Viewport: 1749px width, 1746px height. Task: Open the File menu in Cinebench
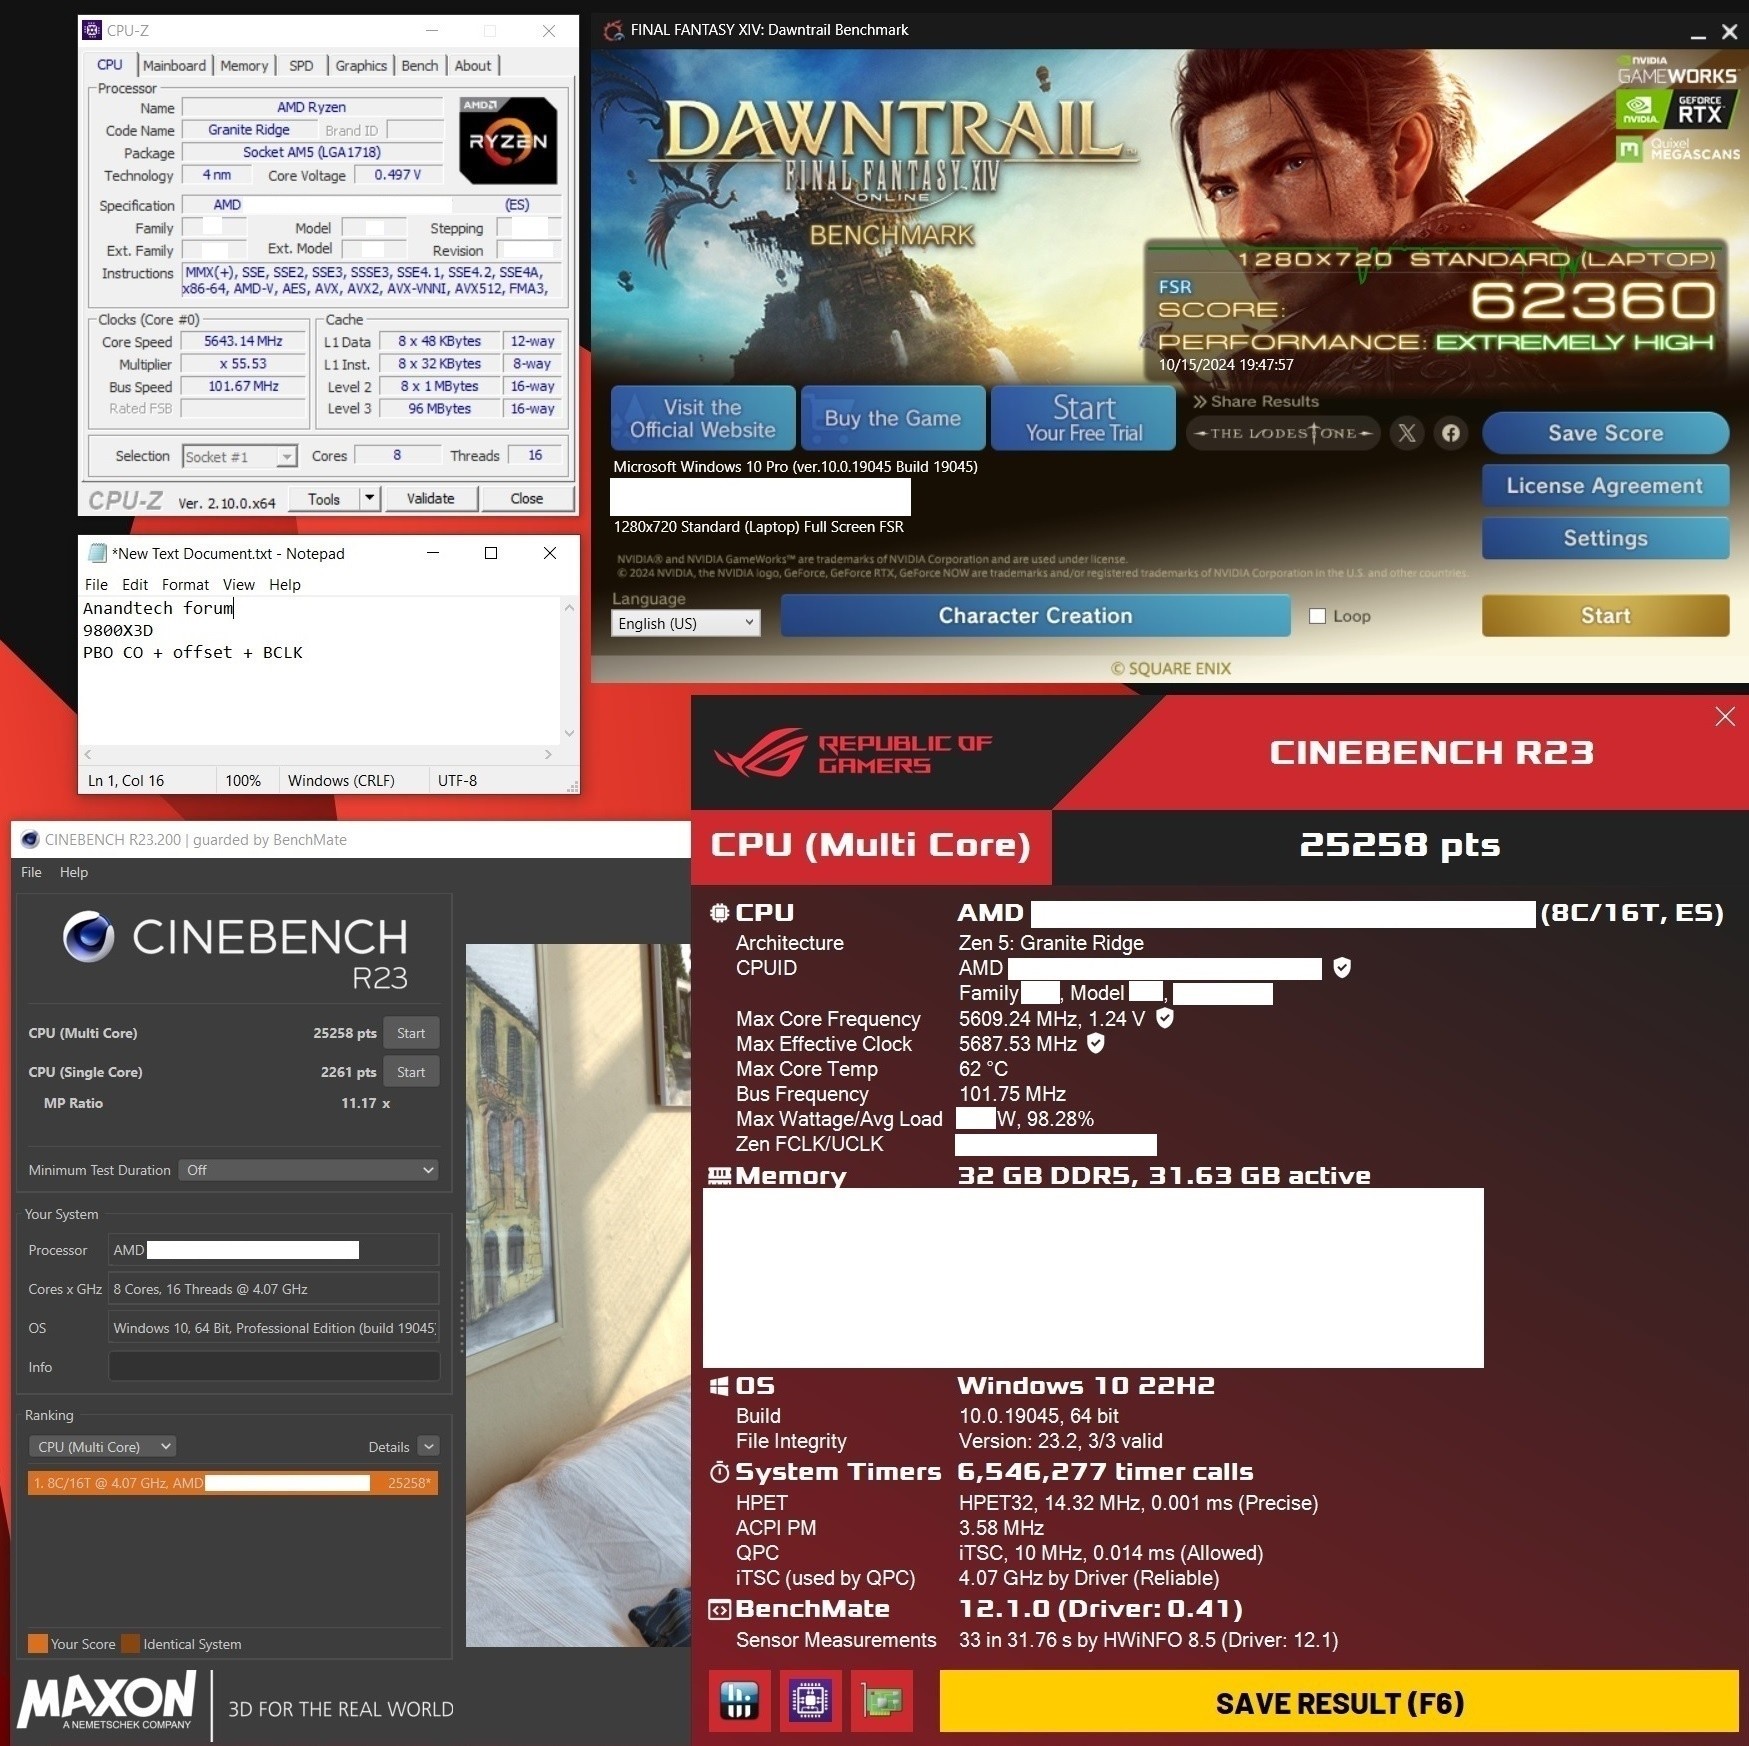coord(30,872)
